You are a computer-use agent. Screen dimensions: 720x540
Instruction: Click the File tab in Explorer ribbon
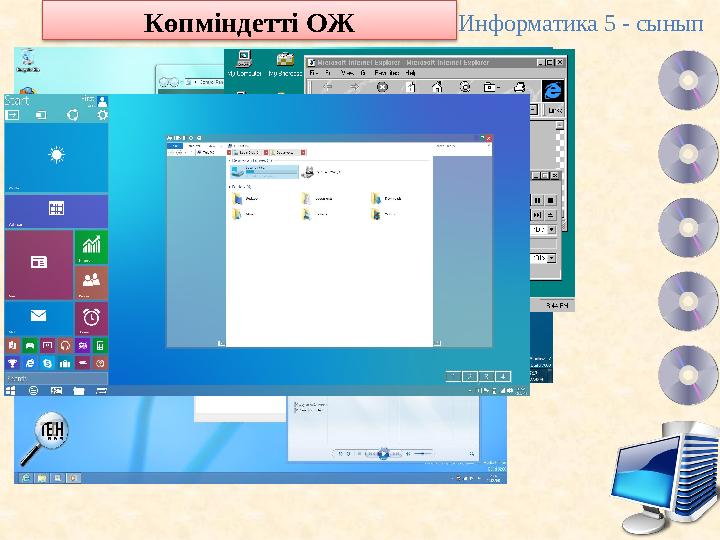pyautogui.click(x=174, y=146)
